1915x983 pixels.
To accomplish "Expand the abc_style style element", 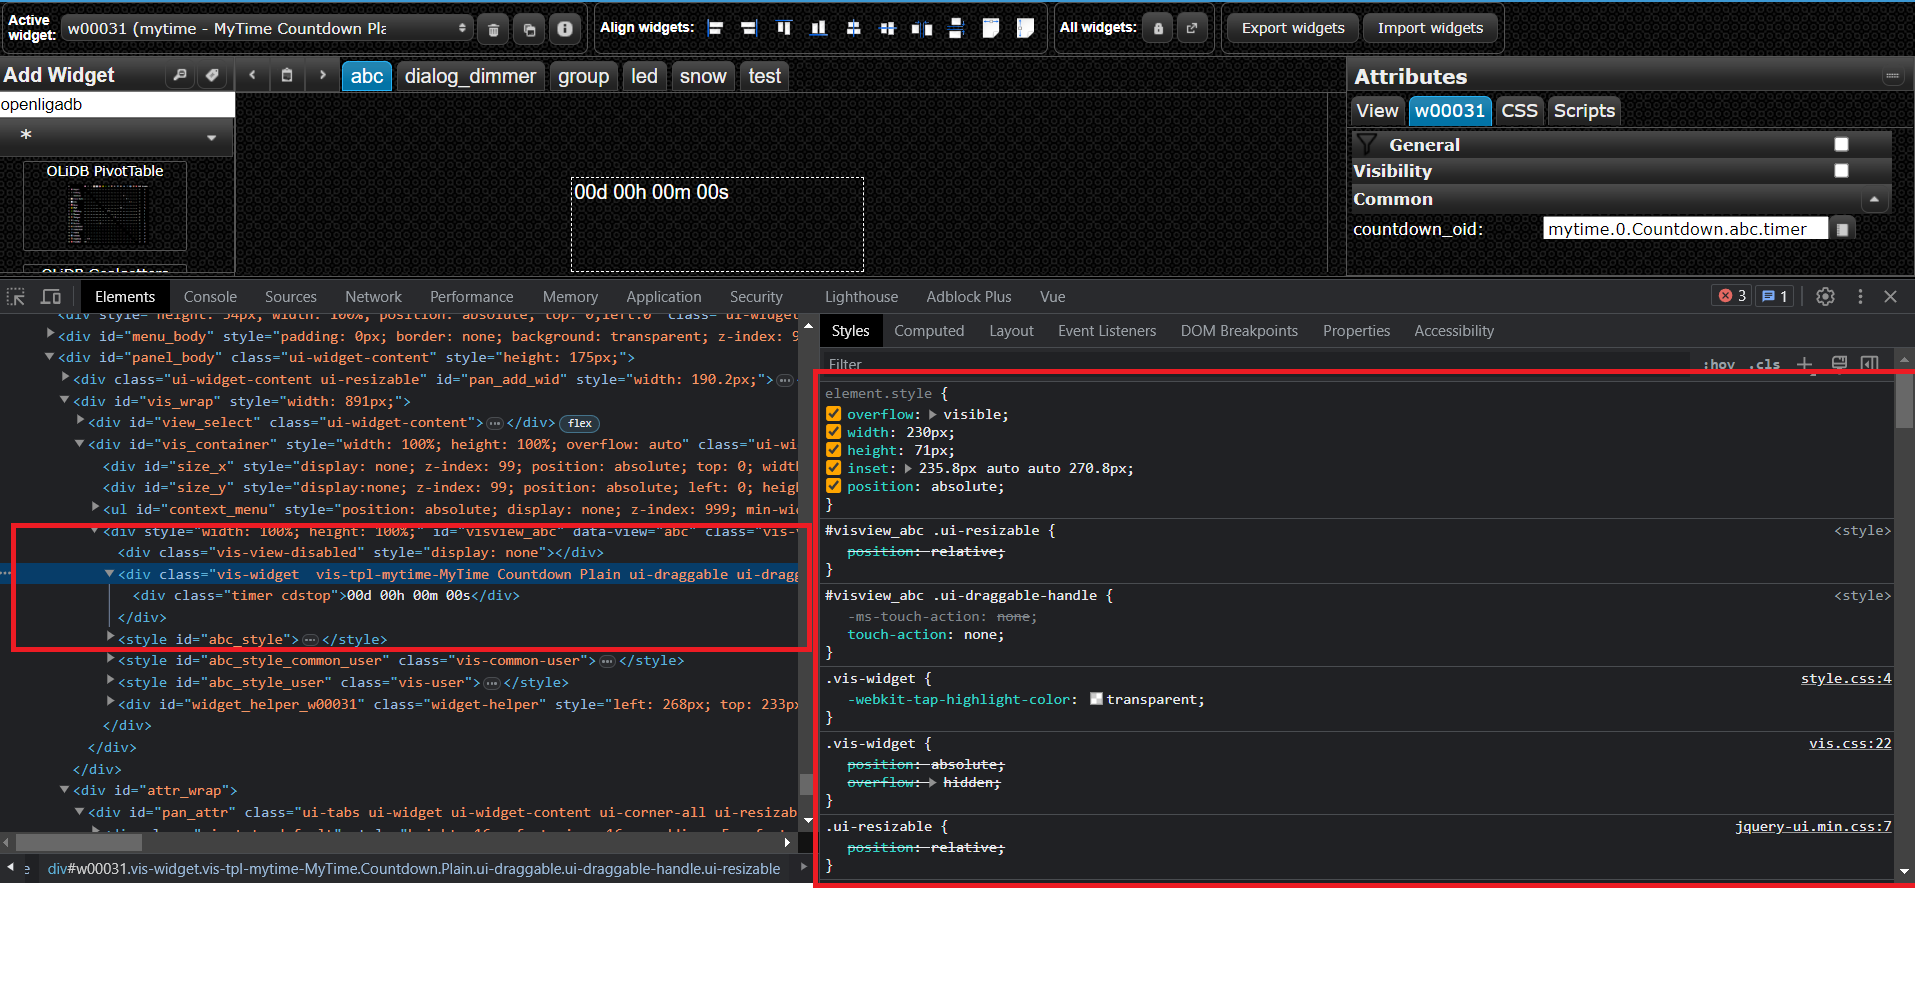I will coord(110,638).
